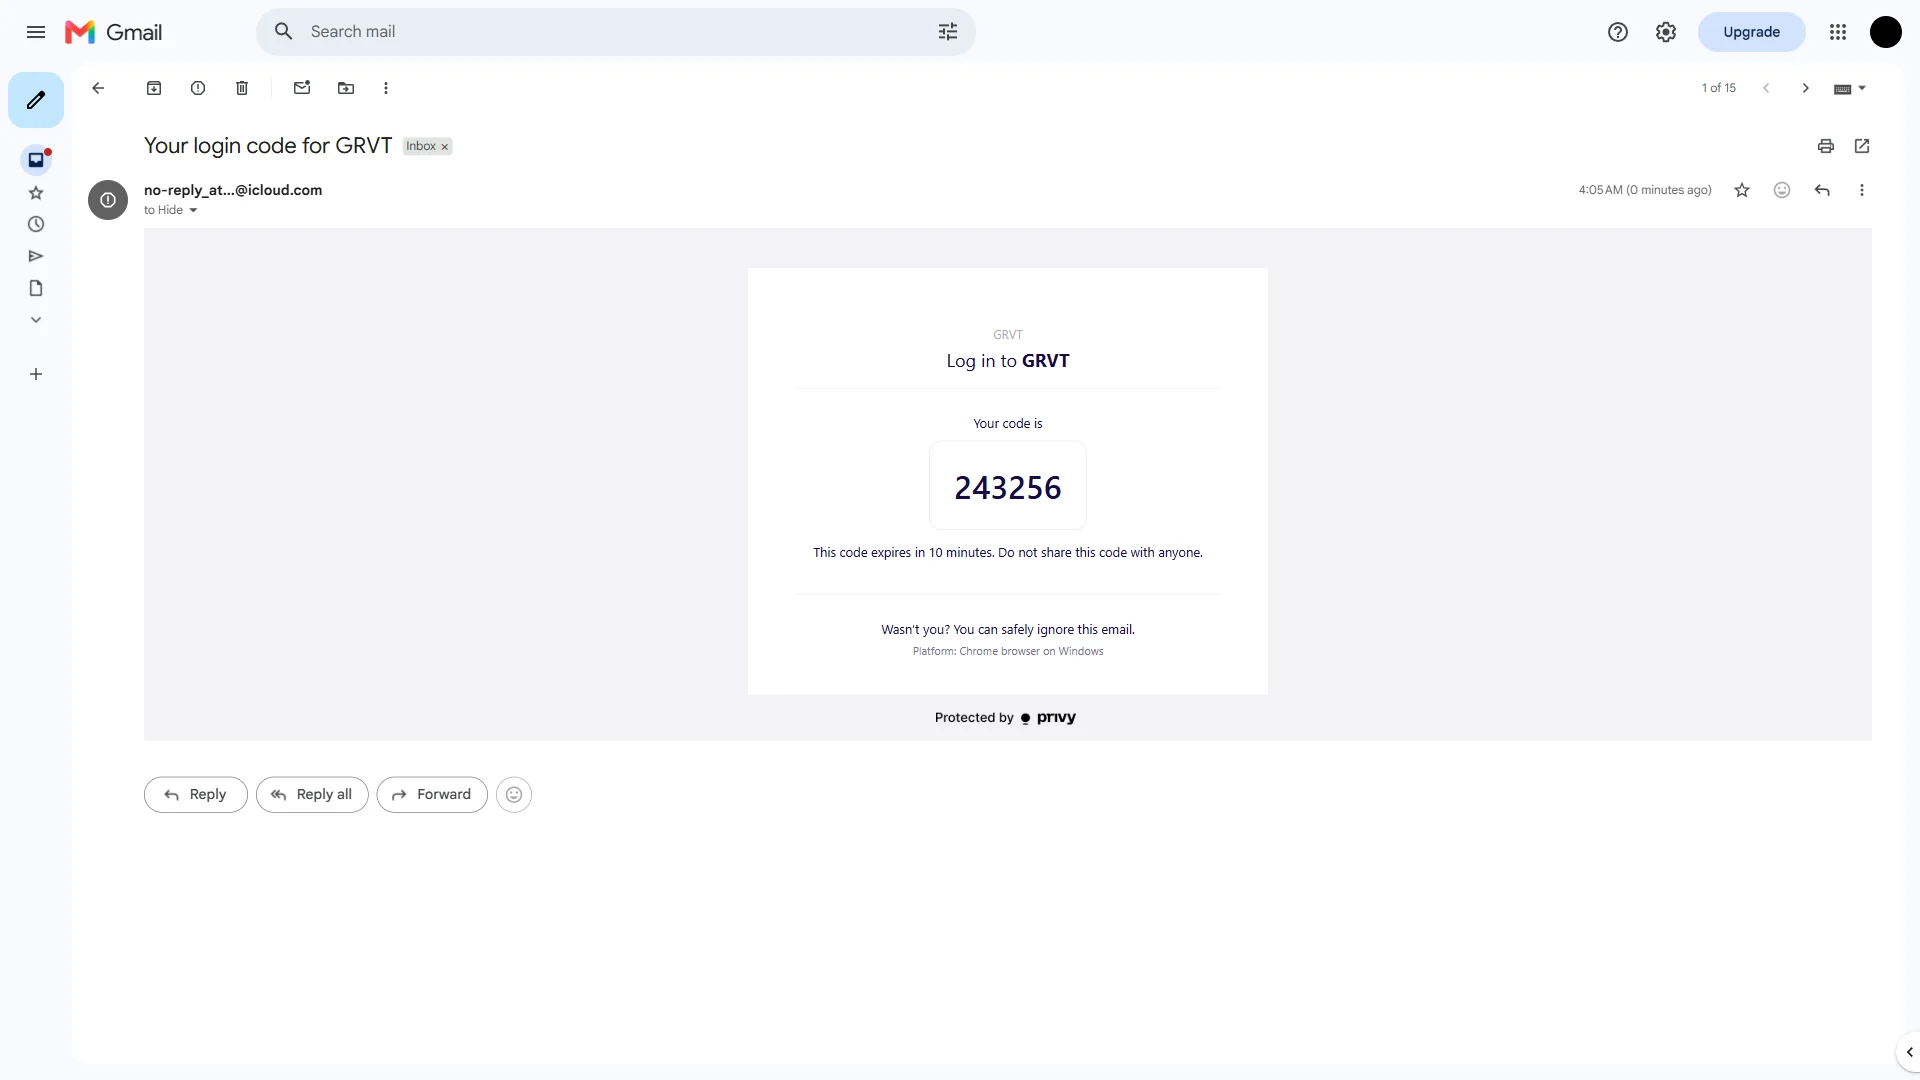This screenshot has width=1920, height=1080.
Task: Show the side panel arrow
Action: 1909,1052
